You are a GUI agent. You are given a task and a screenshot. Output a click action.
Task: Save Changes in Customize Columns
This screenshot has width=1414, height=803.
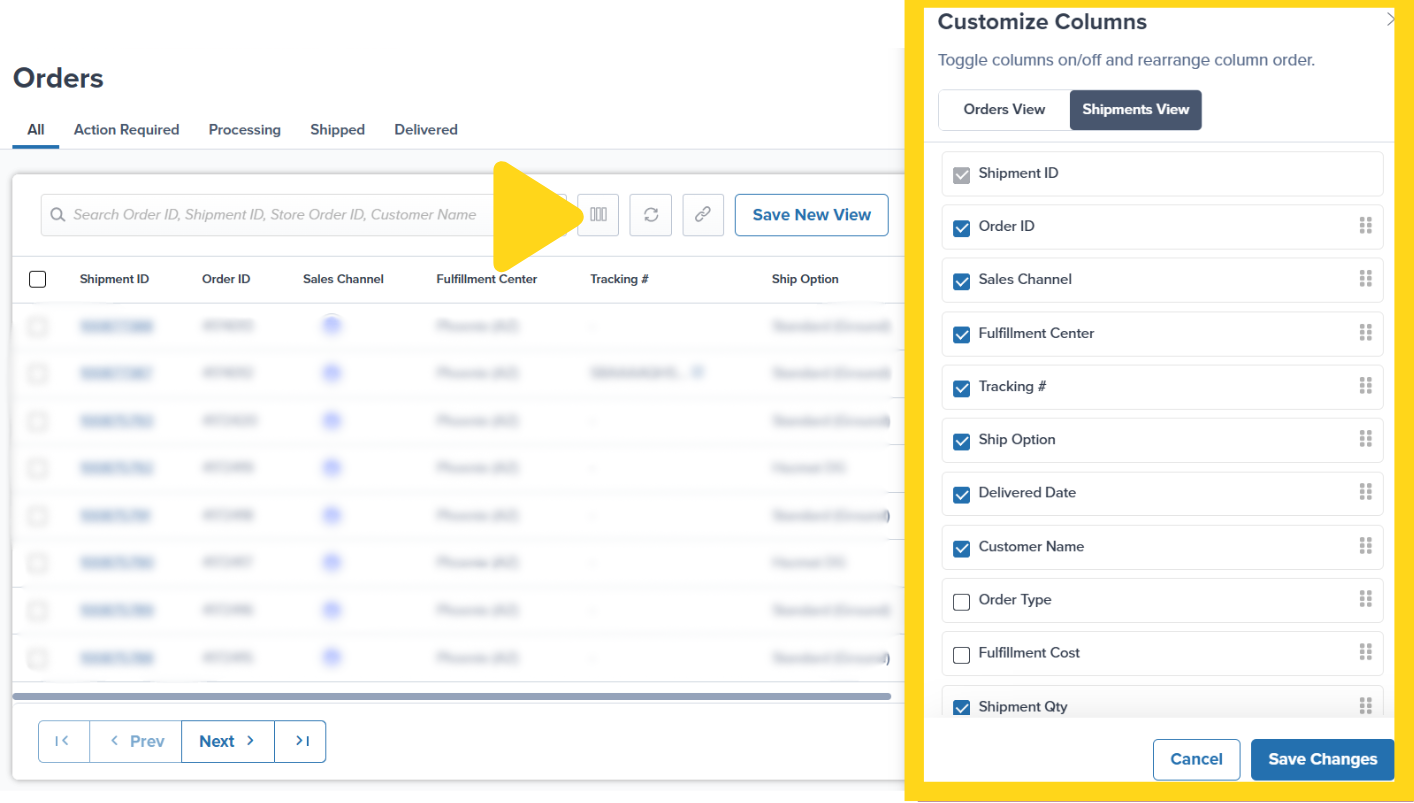pos(1322,759)
